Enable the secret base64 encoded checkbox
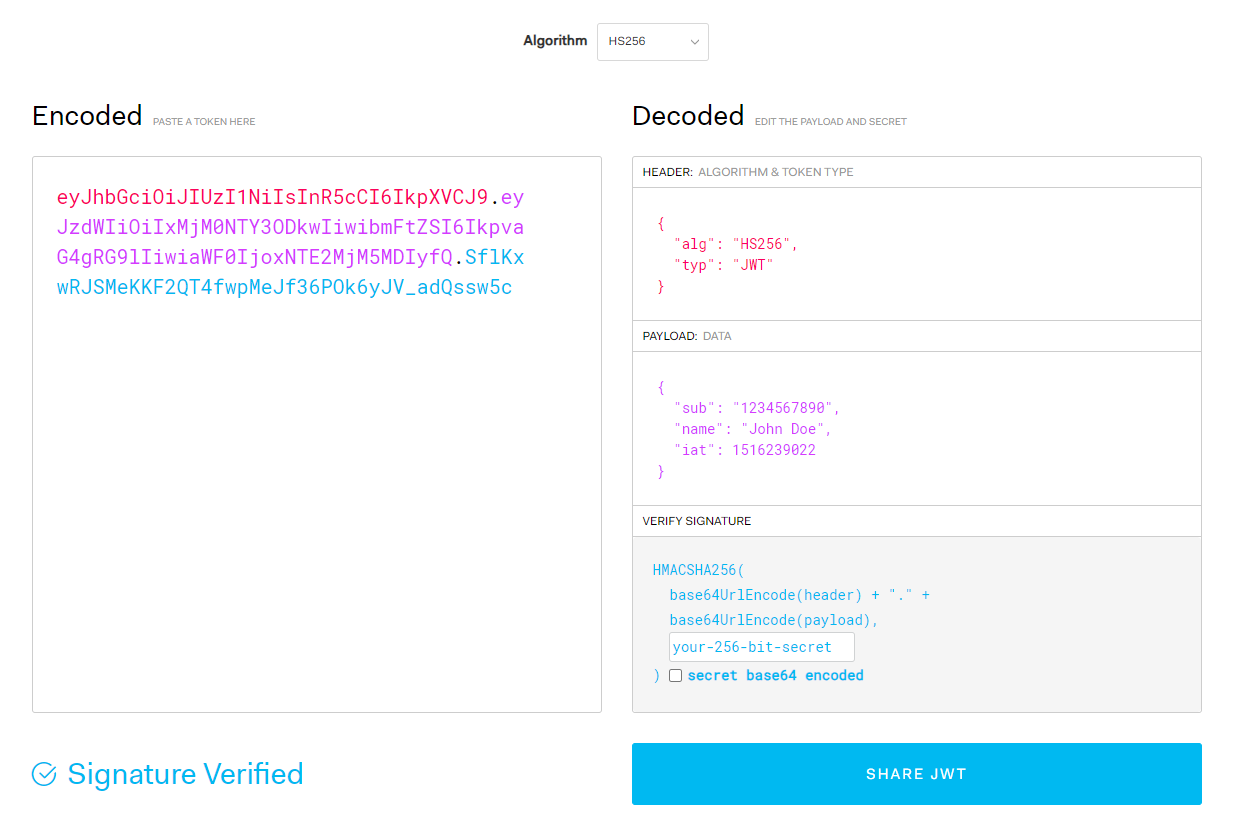The height and width of the screenshot is (832, 1239). tap(675, 675)
